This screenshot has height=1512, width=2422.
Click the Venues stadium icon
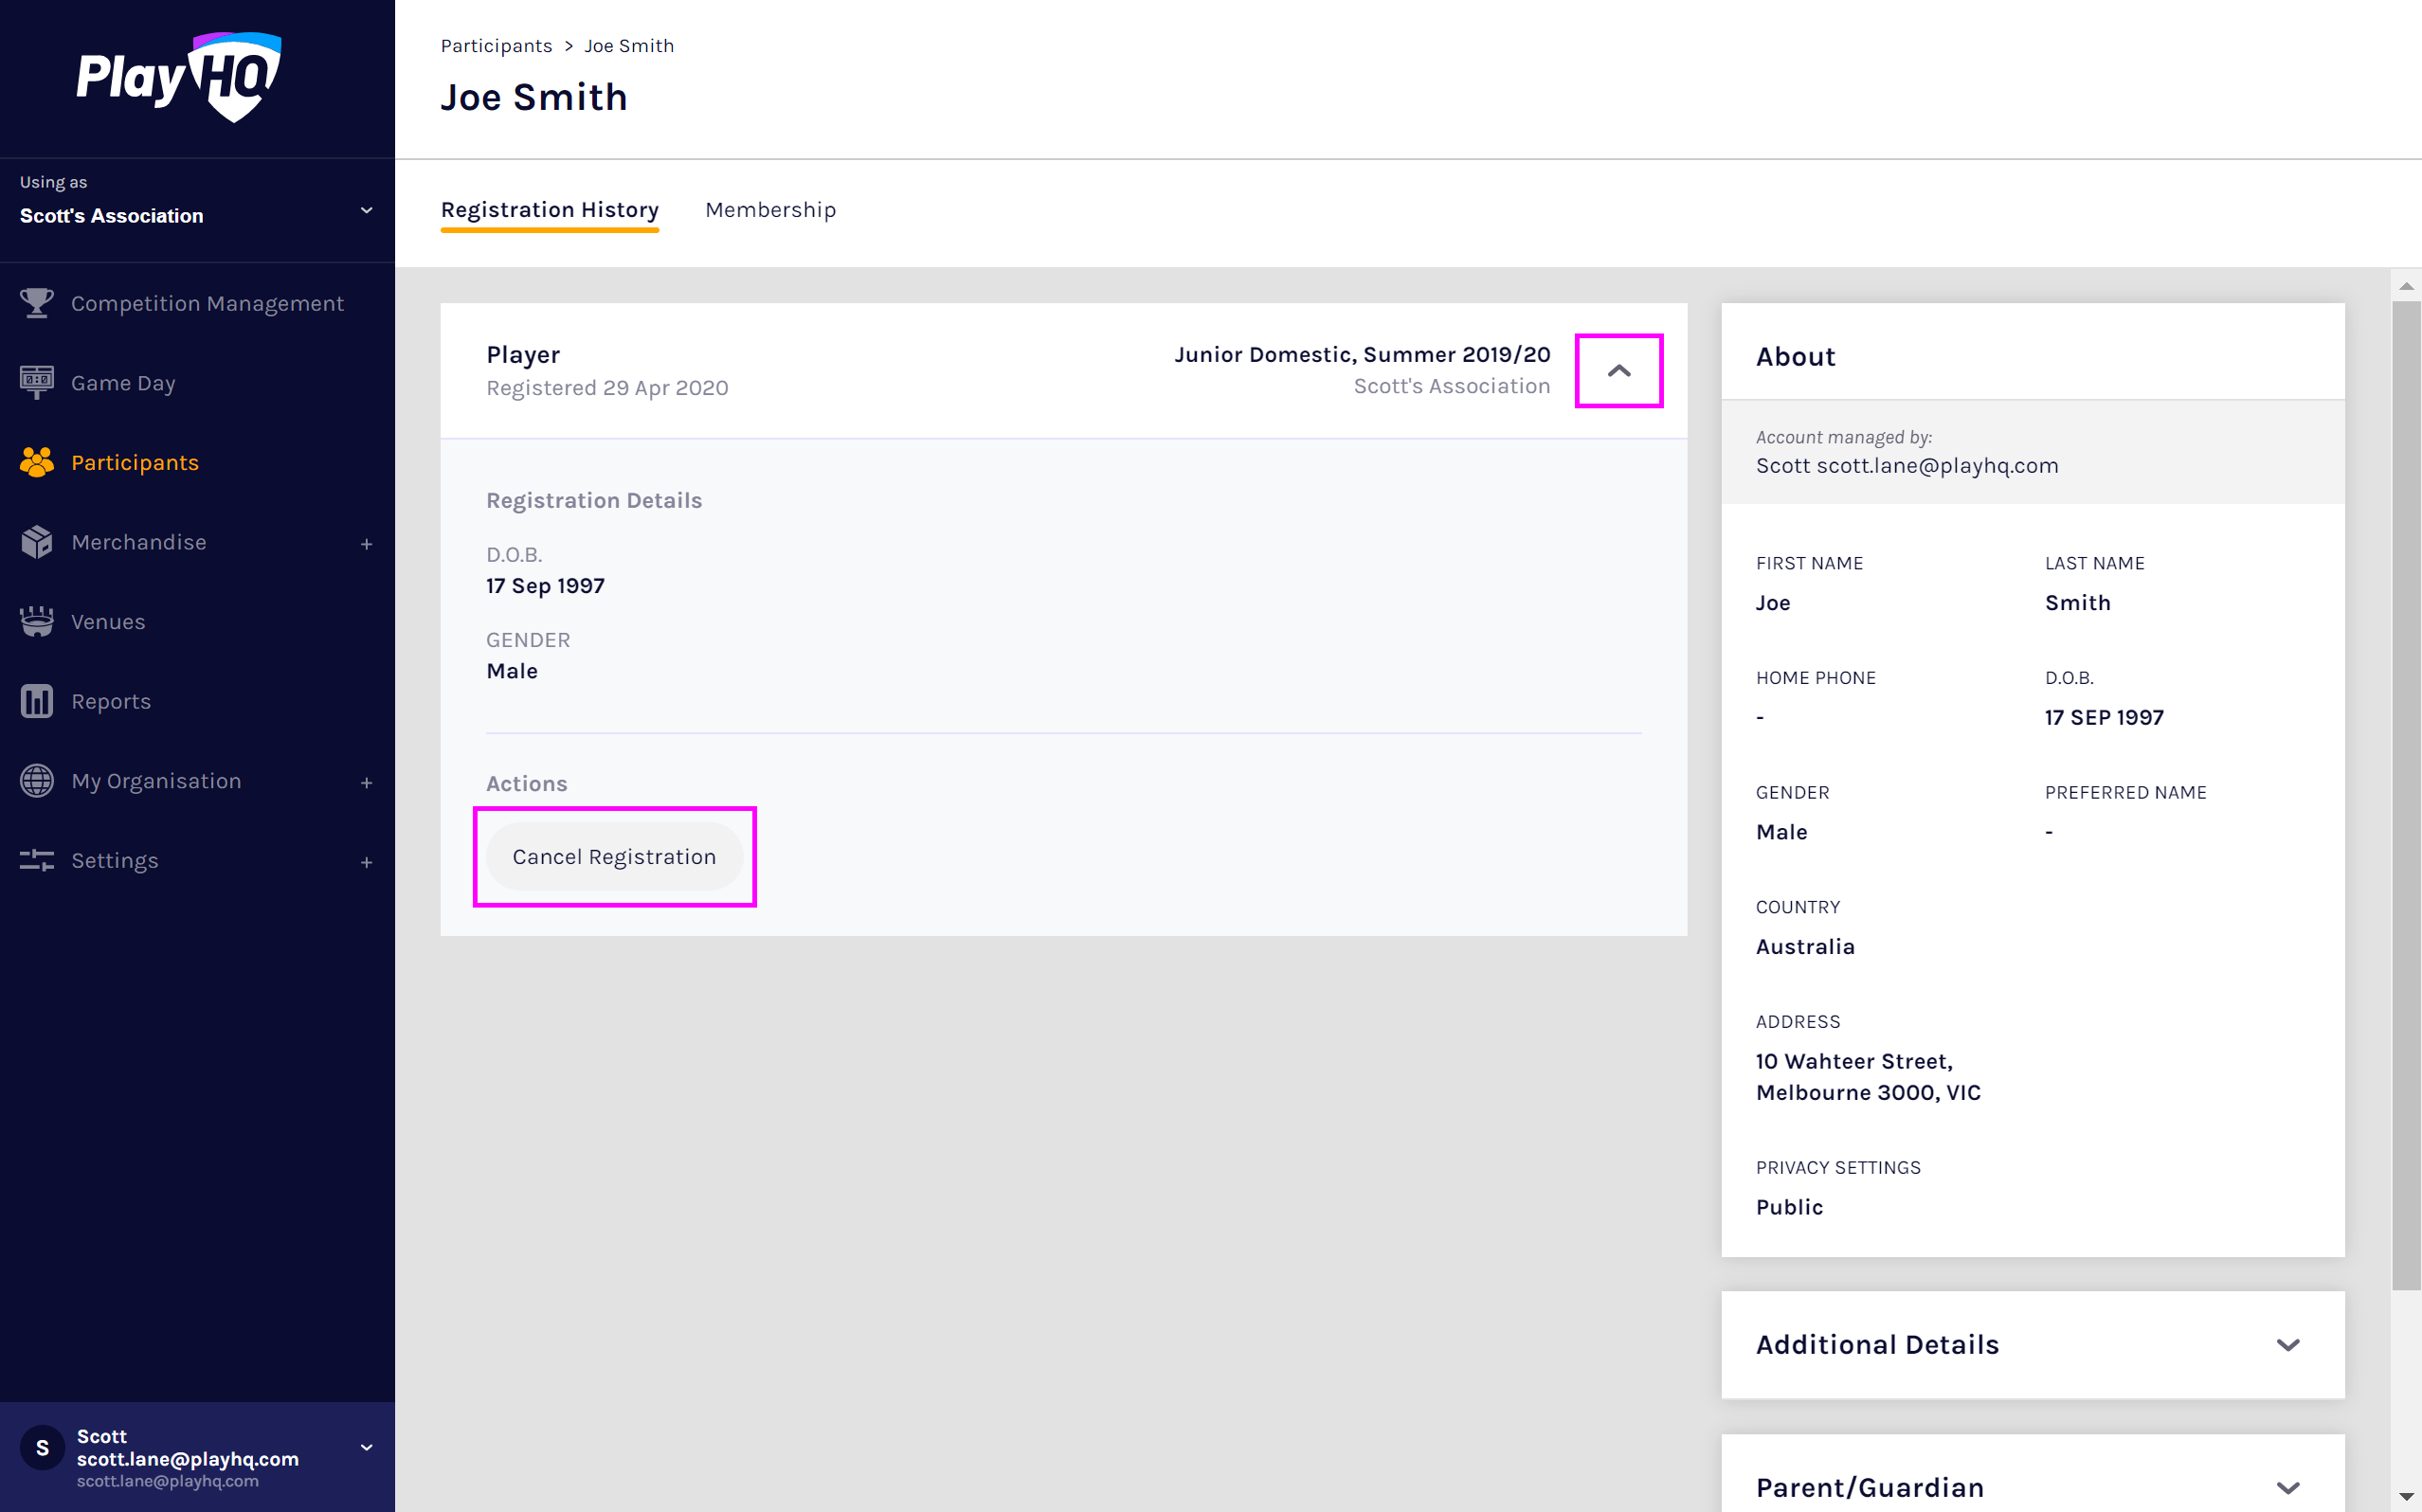click(37, 621)
